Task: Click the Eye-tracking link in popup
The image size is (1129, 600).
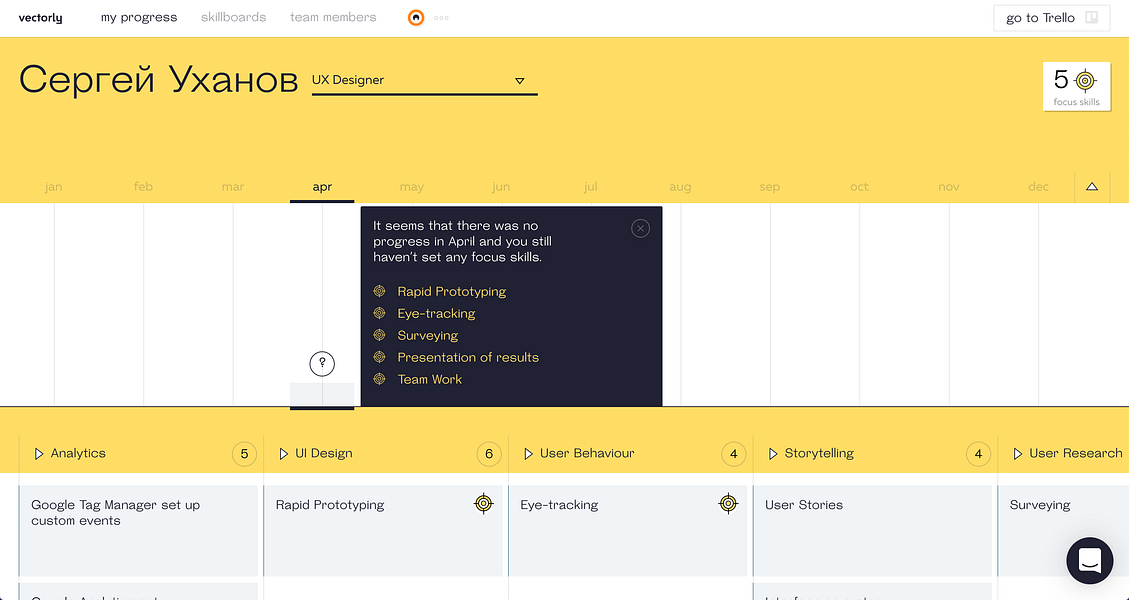Action: pos(436,313)
